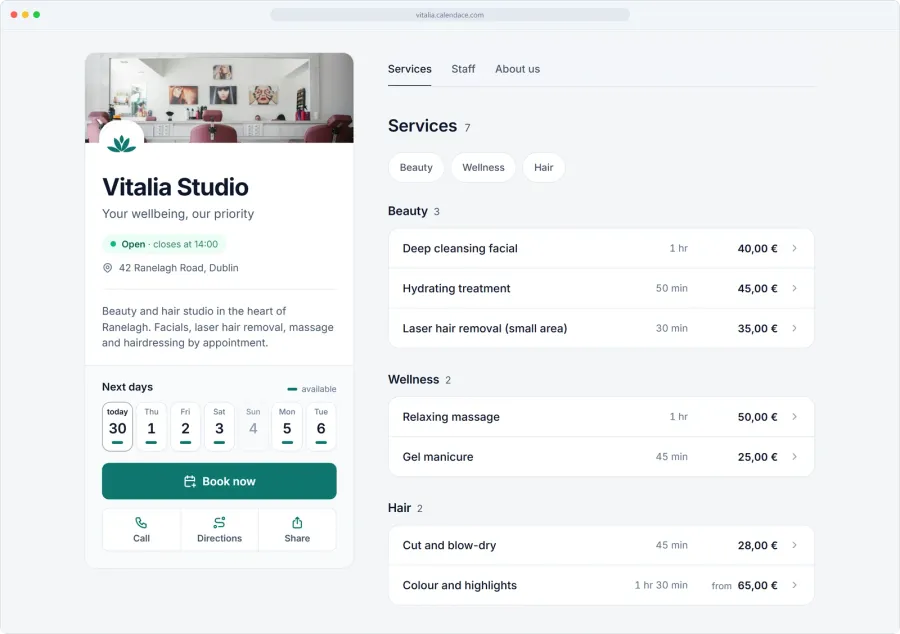
Task: Click the Call button label
Action: tap(141, 538)
